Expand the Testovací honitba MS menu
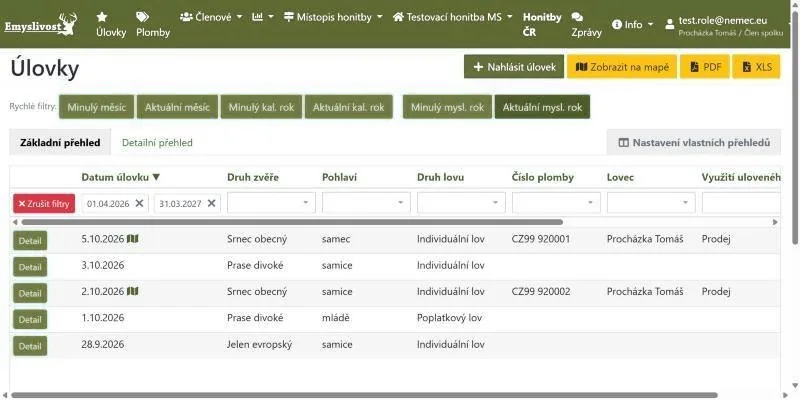The height and width of the screenshot is (400, 800). pyautogui.click(x=453, y=17)
